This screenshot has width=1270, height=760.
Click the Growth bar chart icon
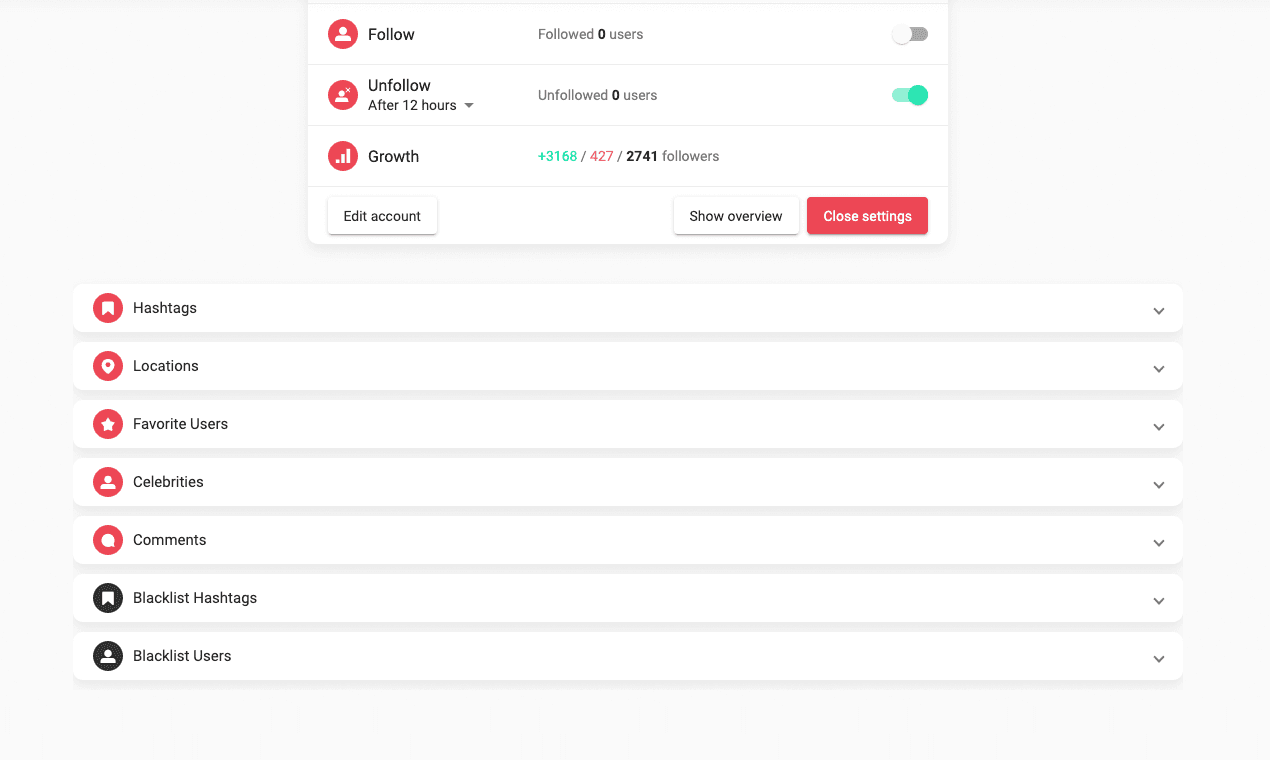(343, 156)
